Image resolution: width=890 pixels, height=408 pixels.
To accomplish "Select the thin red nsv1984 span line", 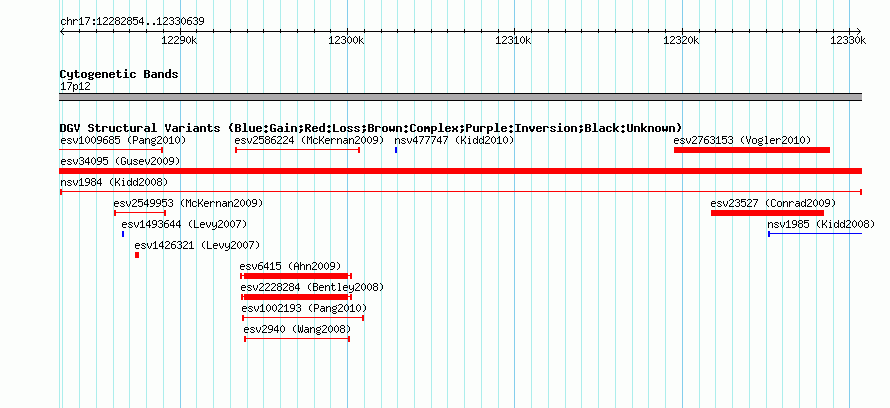I will coord(461,192).
